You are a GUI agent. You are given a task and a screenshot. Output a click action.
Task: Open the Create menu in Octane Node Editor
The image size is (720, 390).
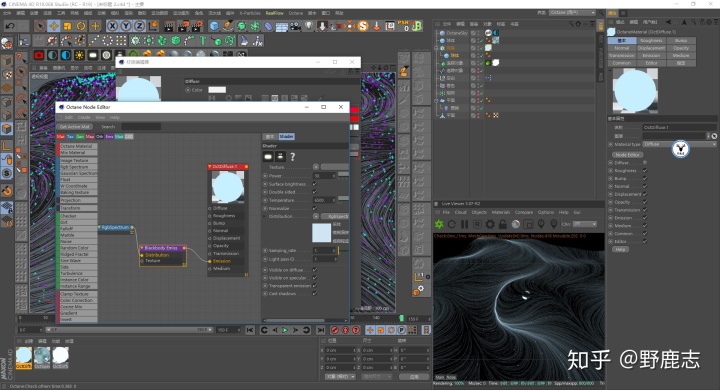pyautogui.click(x=84, y=118)
